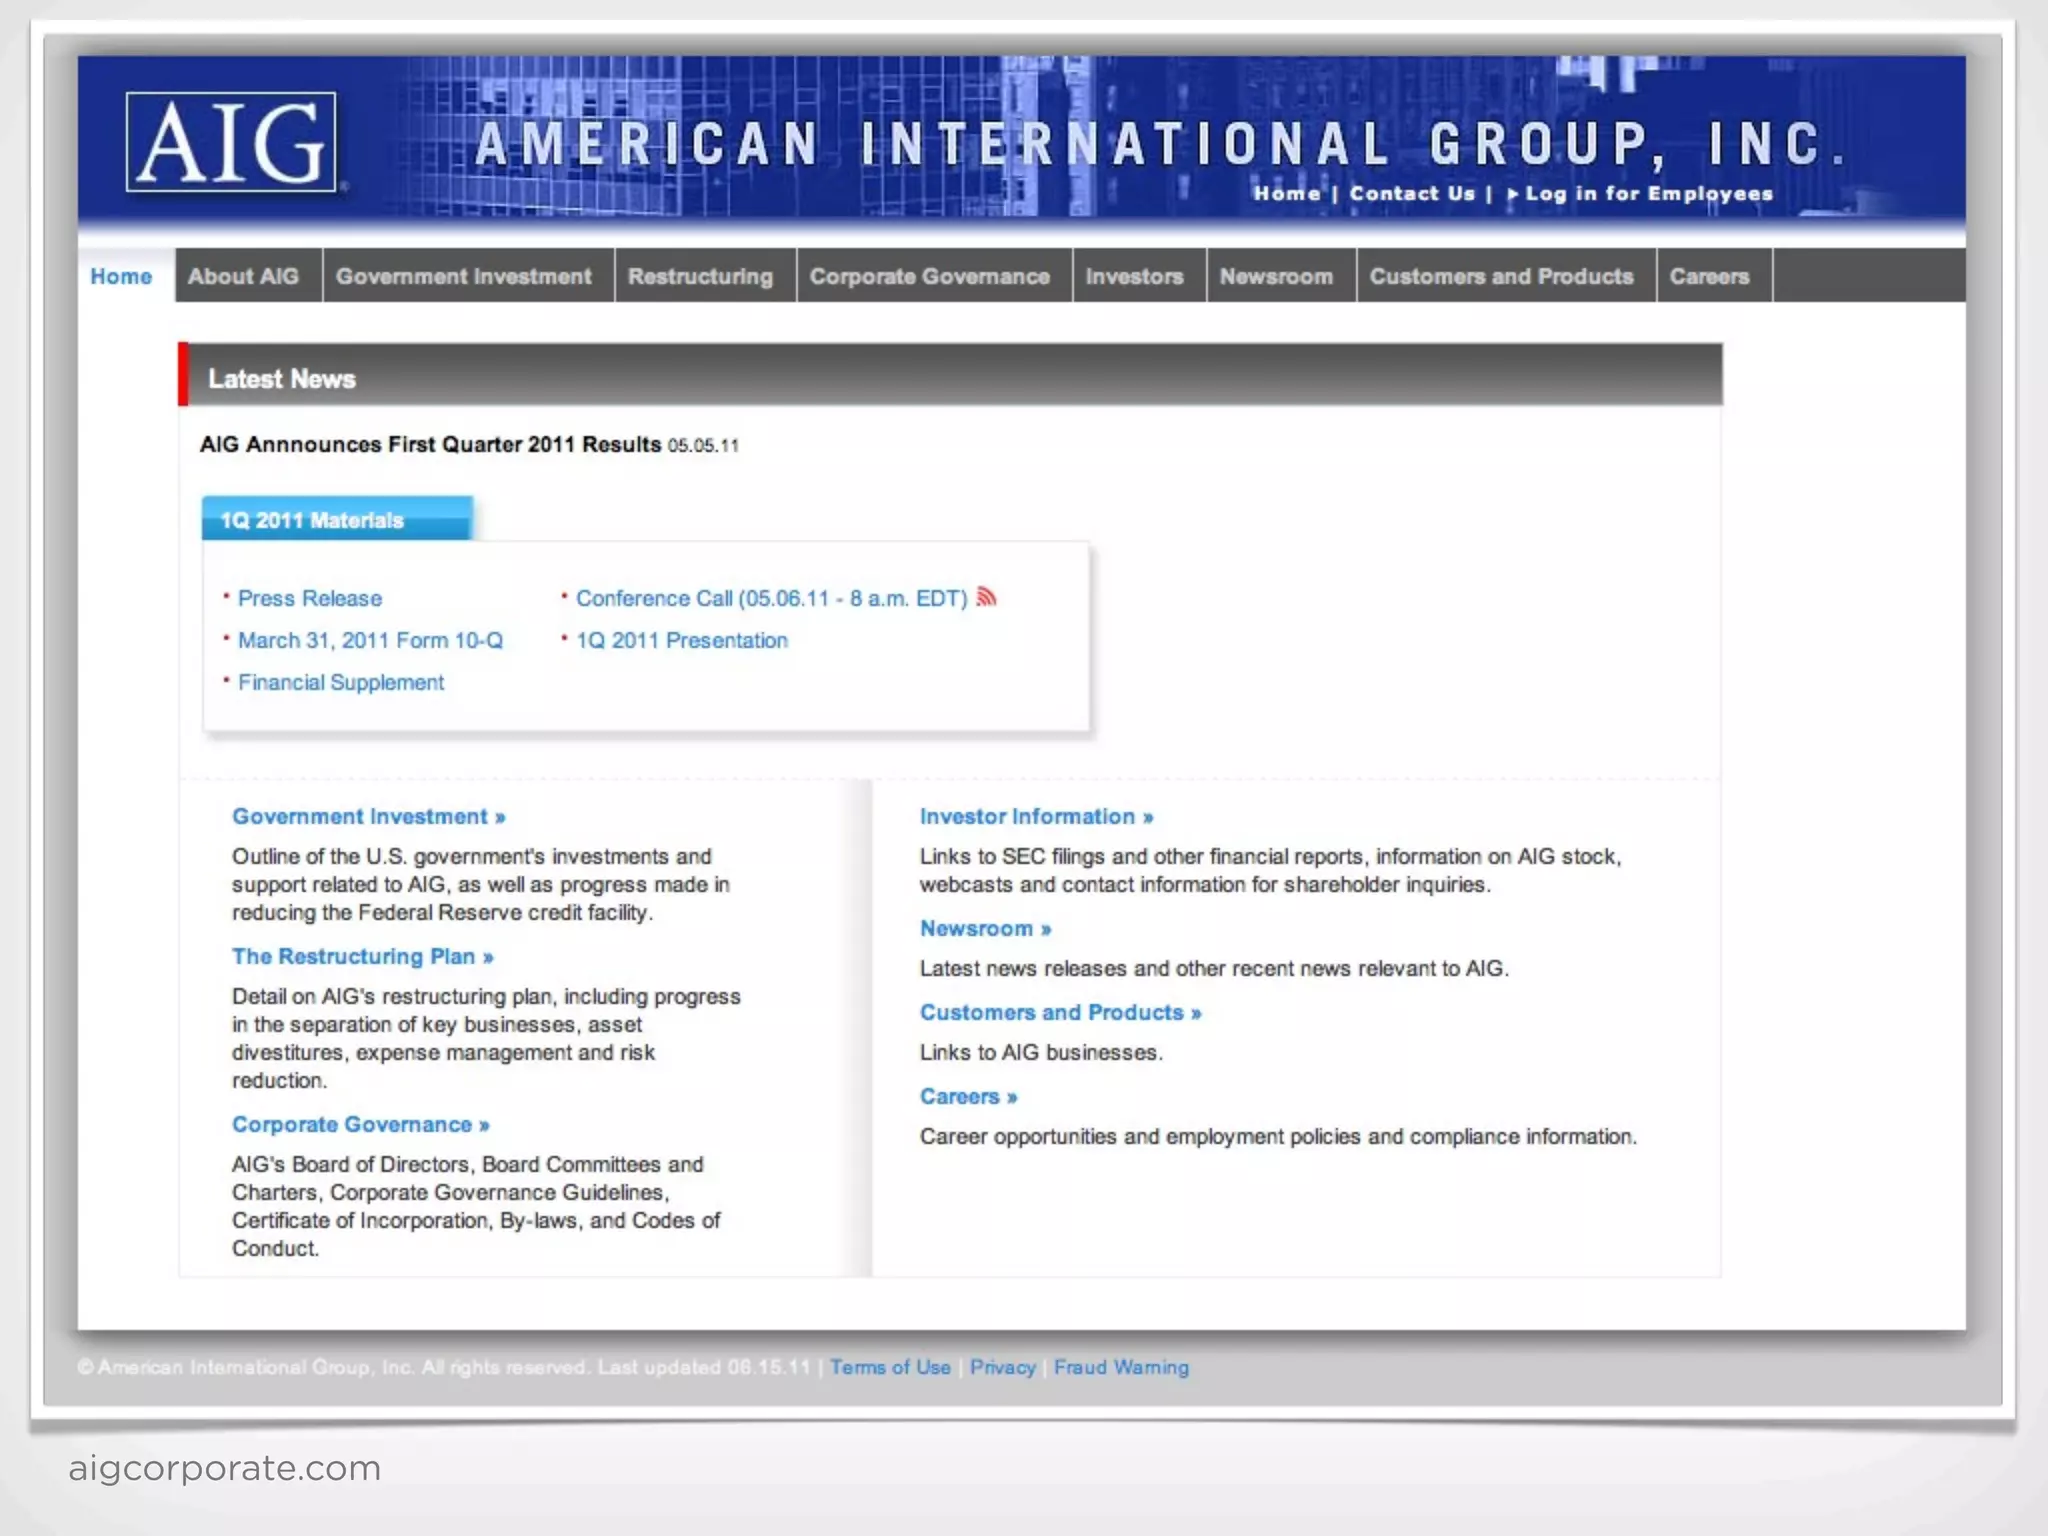2048x1536 pixels.
Task: Click the 05.05.11 date next to headline
Action: pos(703,445)
